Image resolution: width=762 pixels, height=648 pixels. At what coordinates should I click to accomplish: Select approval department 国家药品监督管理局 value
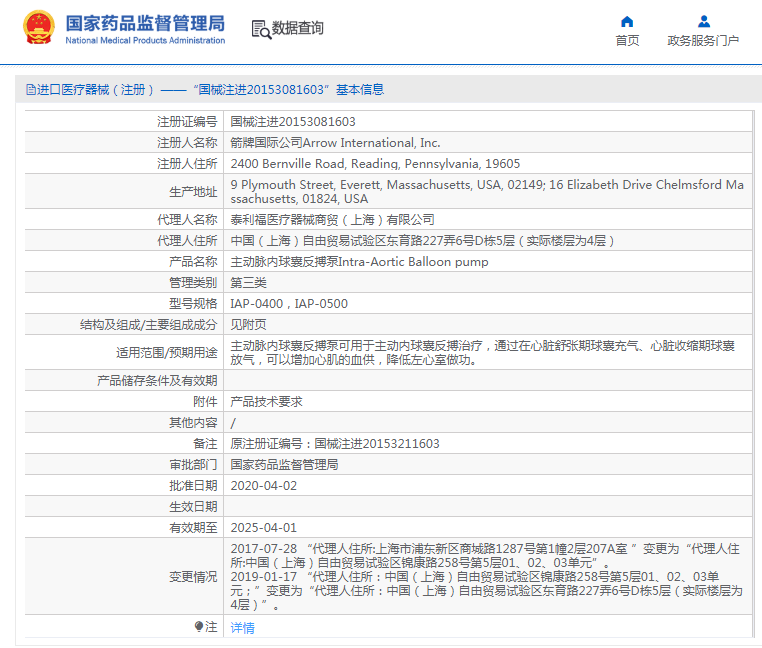pyautogui.click(x=284, y=465)
